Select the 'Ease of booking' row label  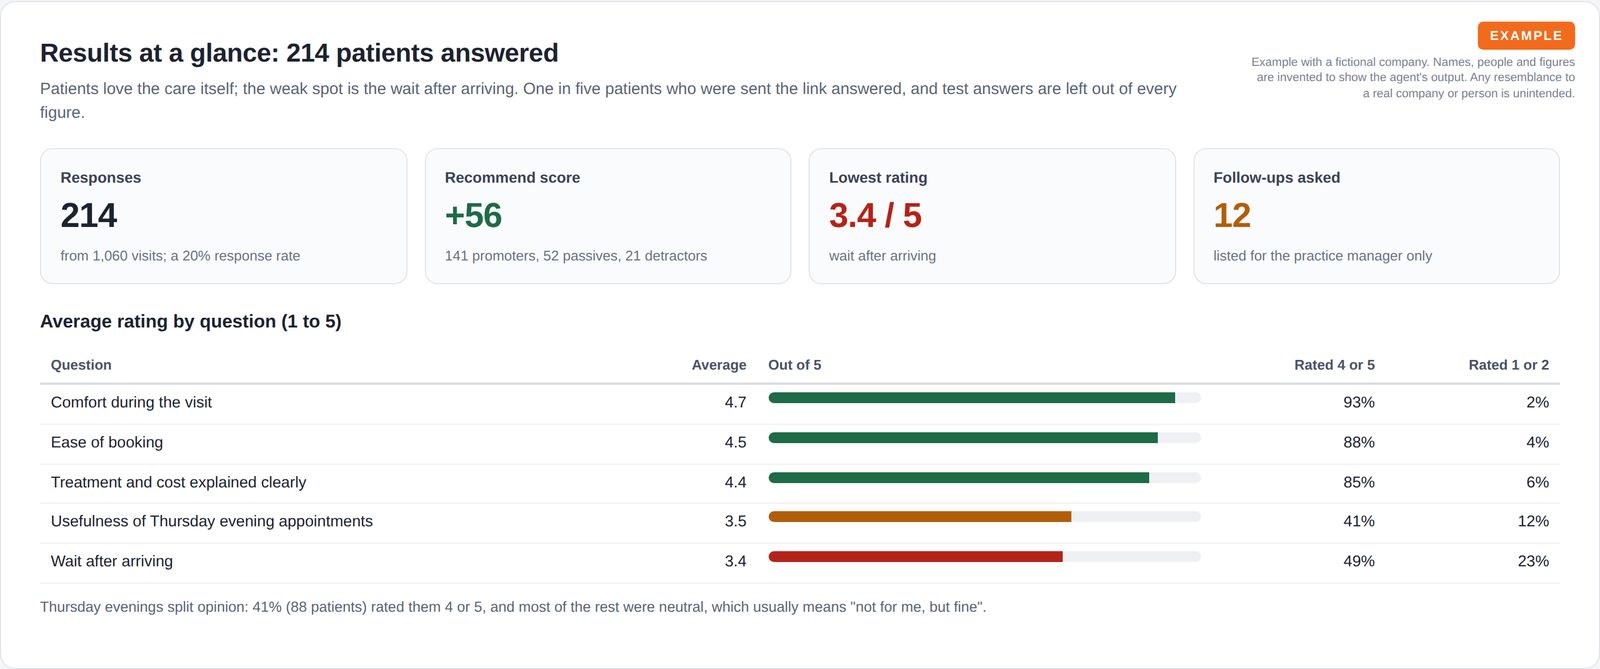tap(107, 442)
